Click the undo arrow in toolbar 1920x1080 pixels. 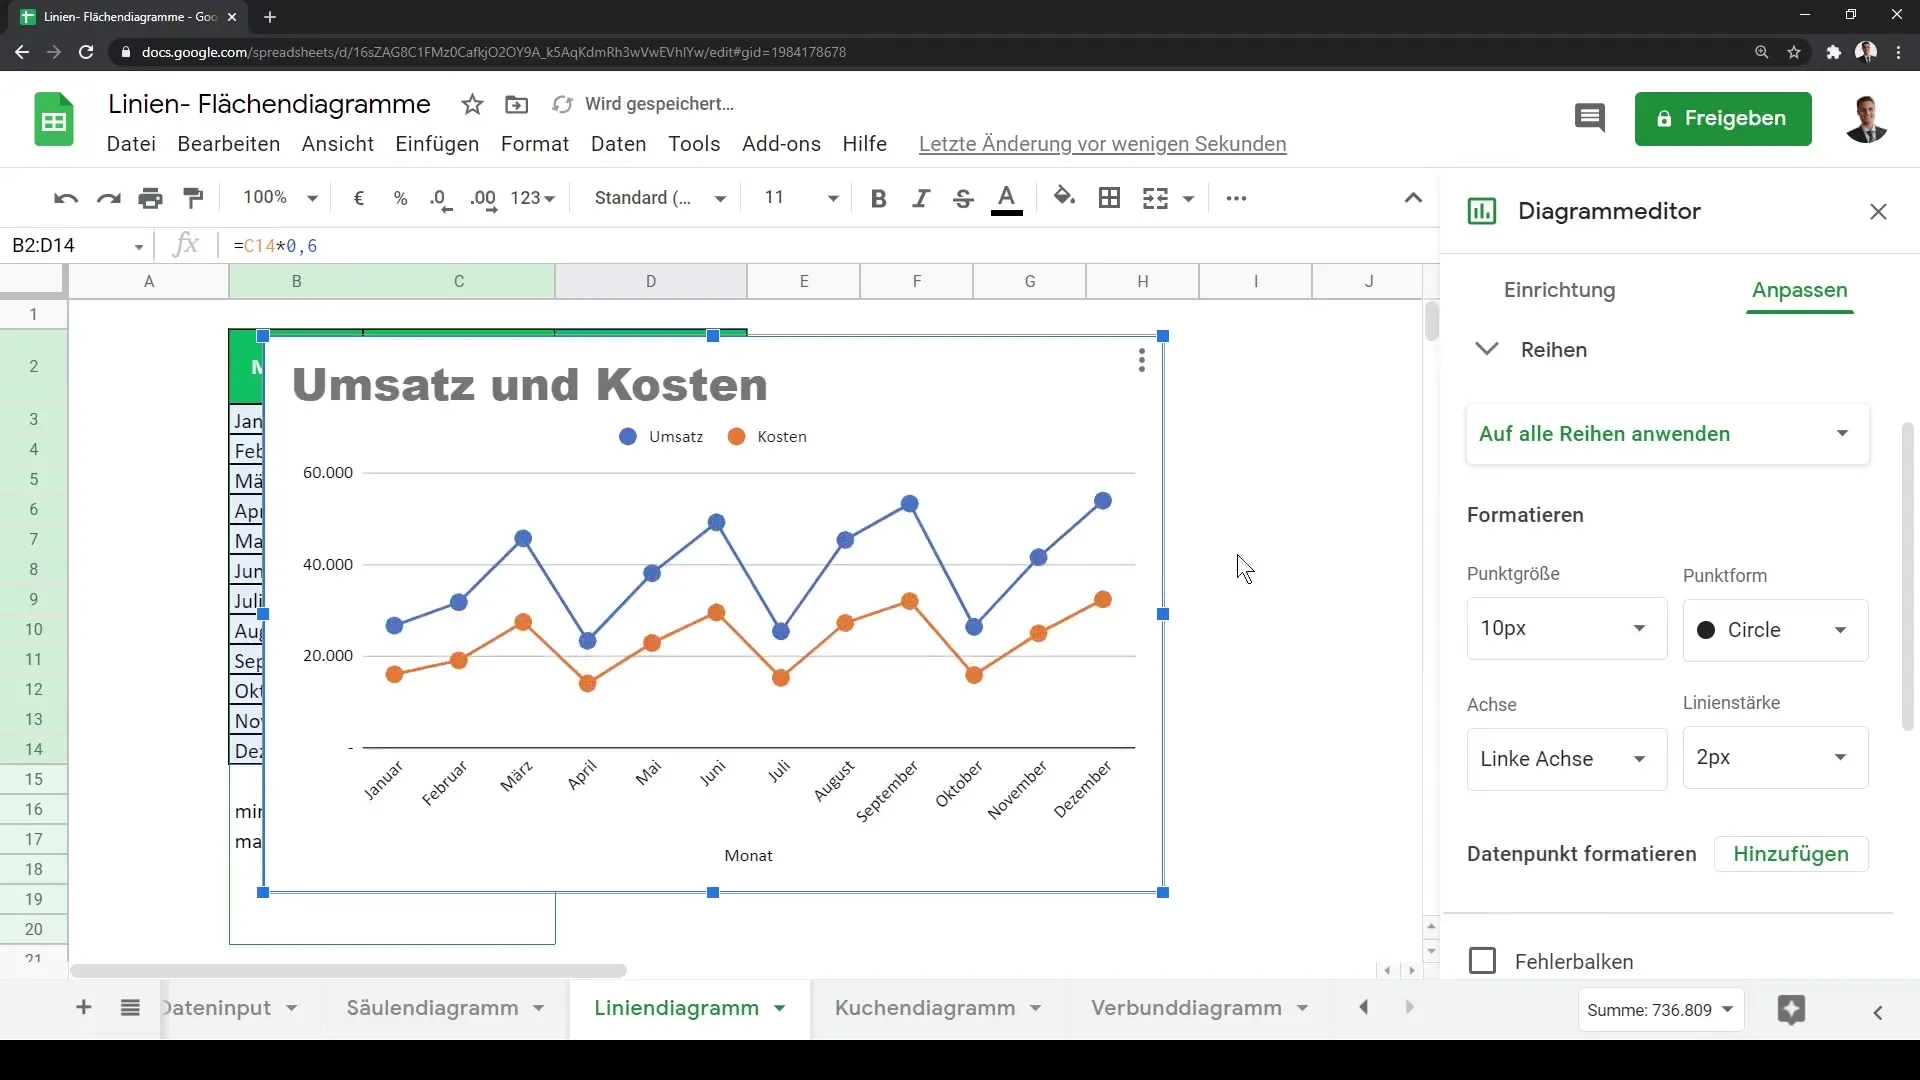point(66,198)
